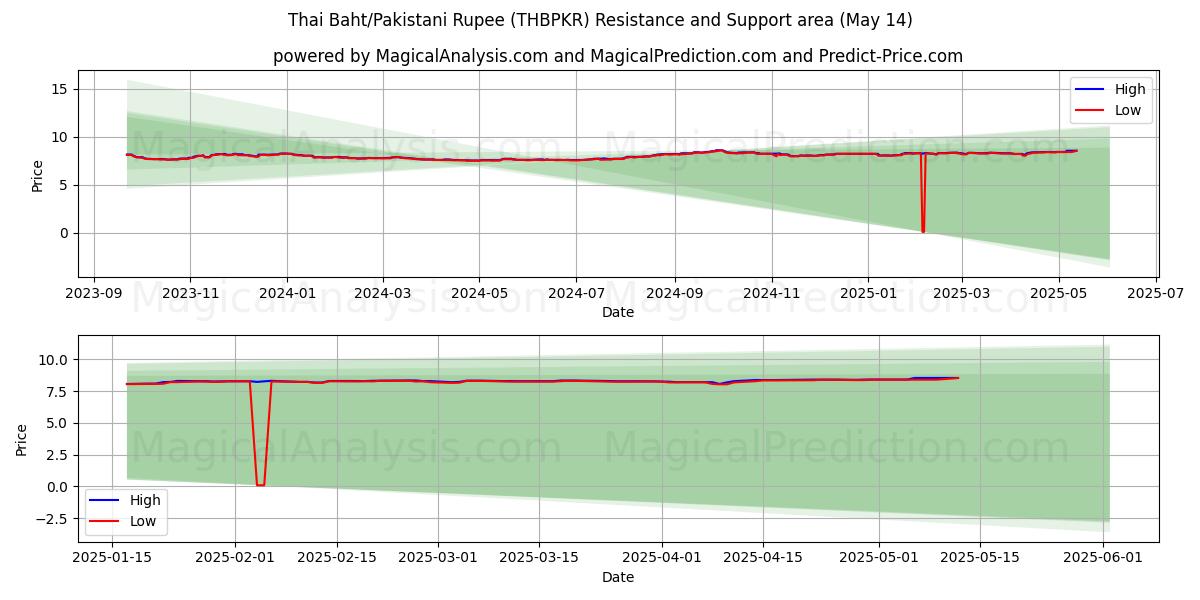This screenshot has width=1200, height=600.
Task: Click the red price dip in bottom chart
Action: pyautogui.click(x=260, y=433)
